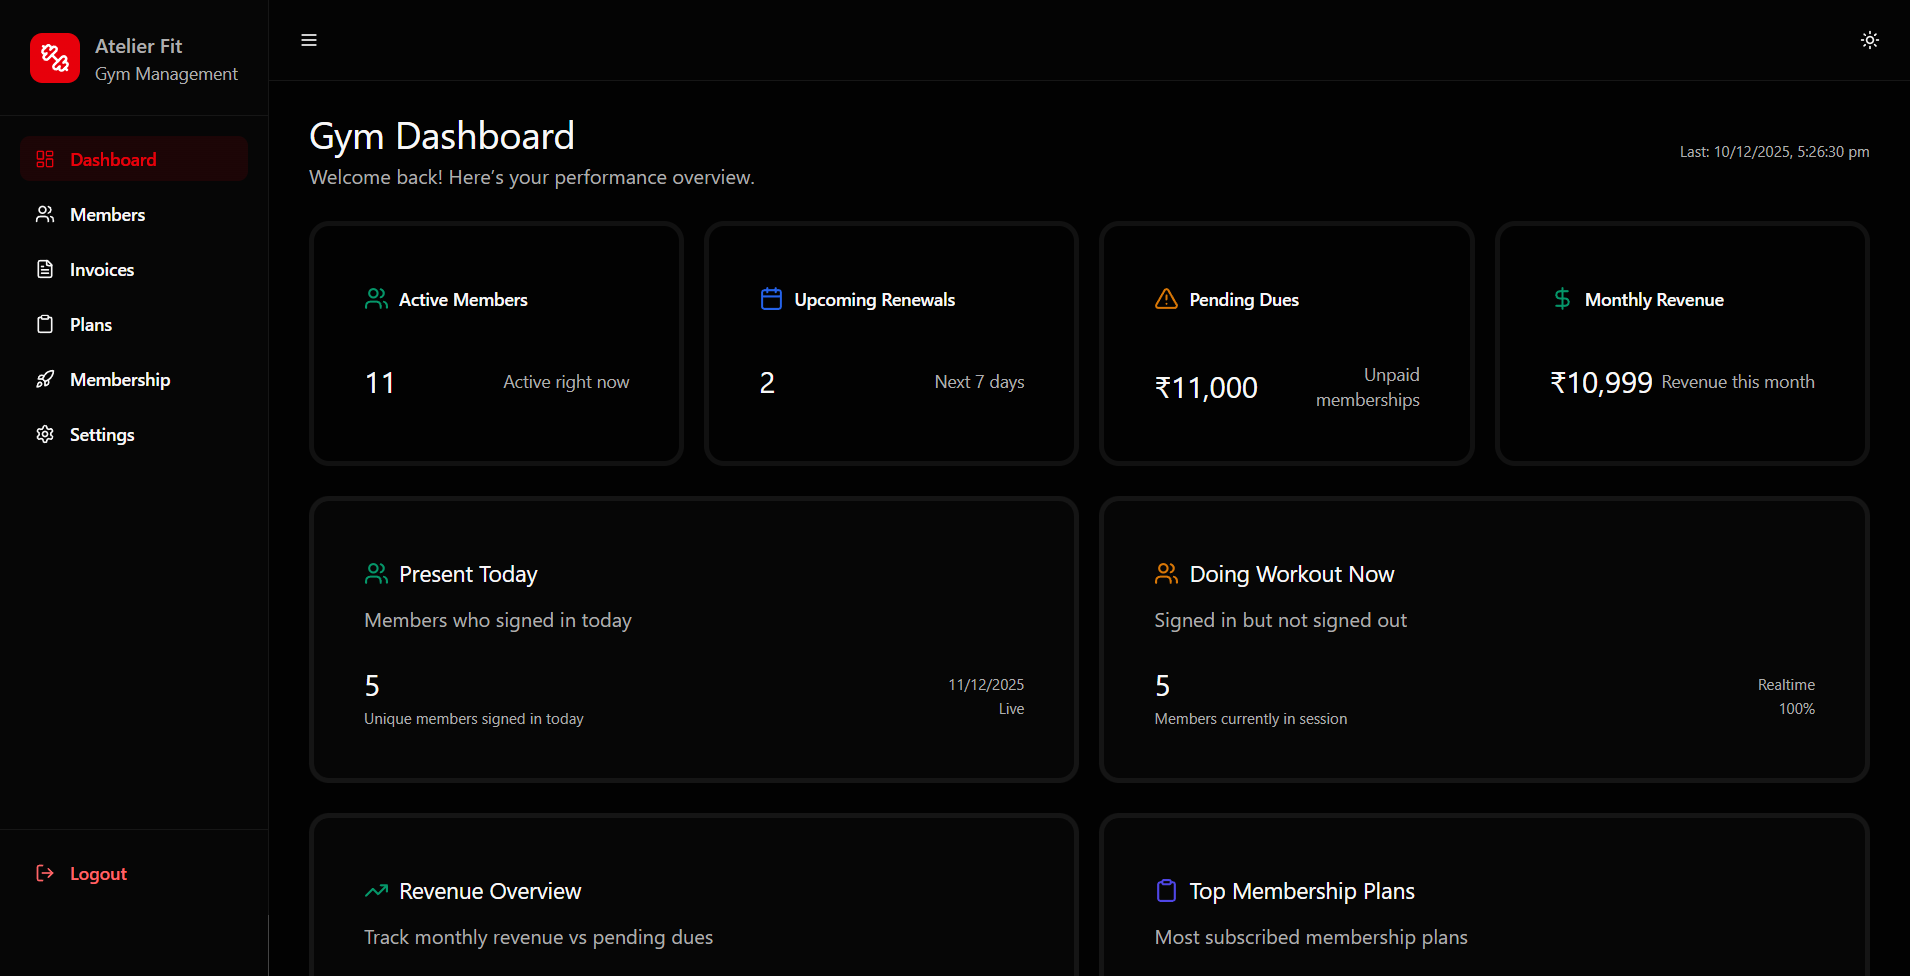Click the Active Members people icon
Screen dimensions: 1910x976
pyautogui.click(x=376, y=299)
